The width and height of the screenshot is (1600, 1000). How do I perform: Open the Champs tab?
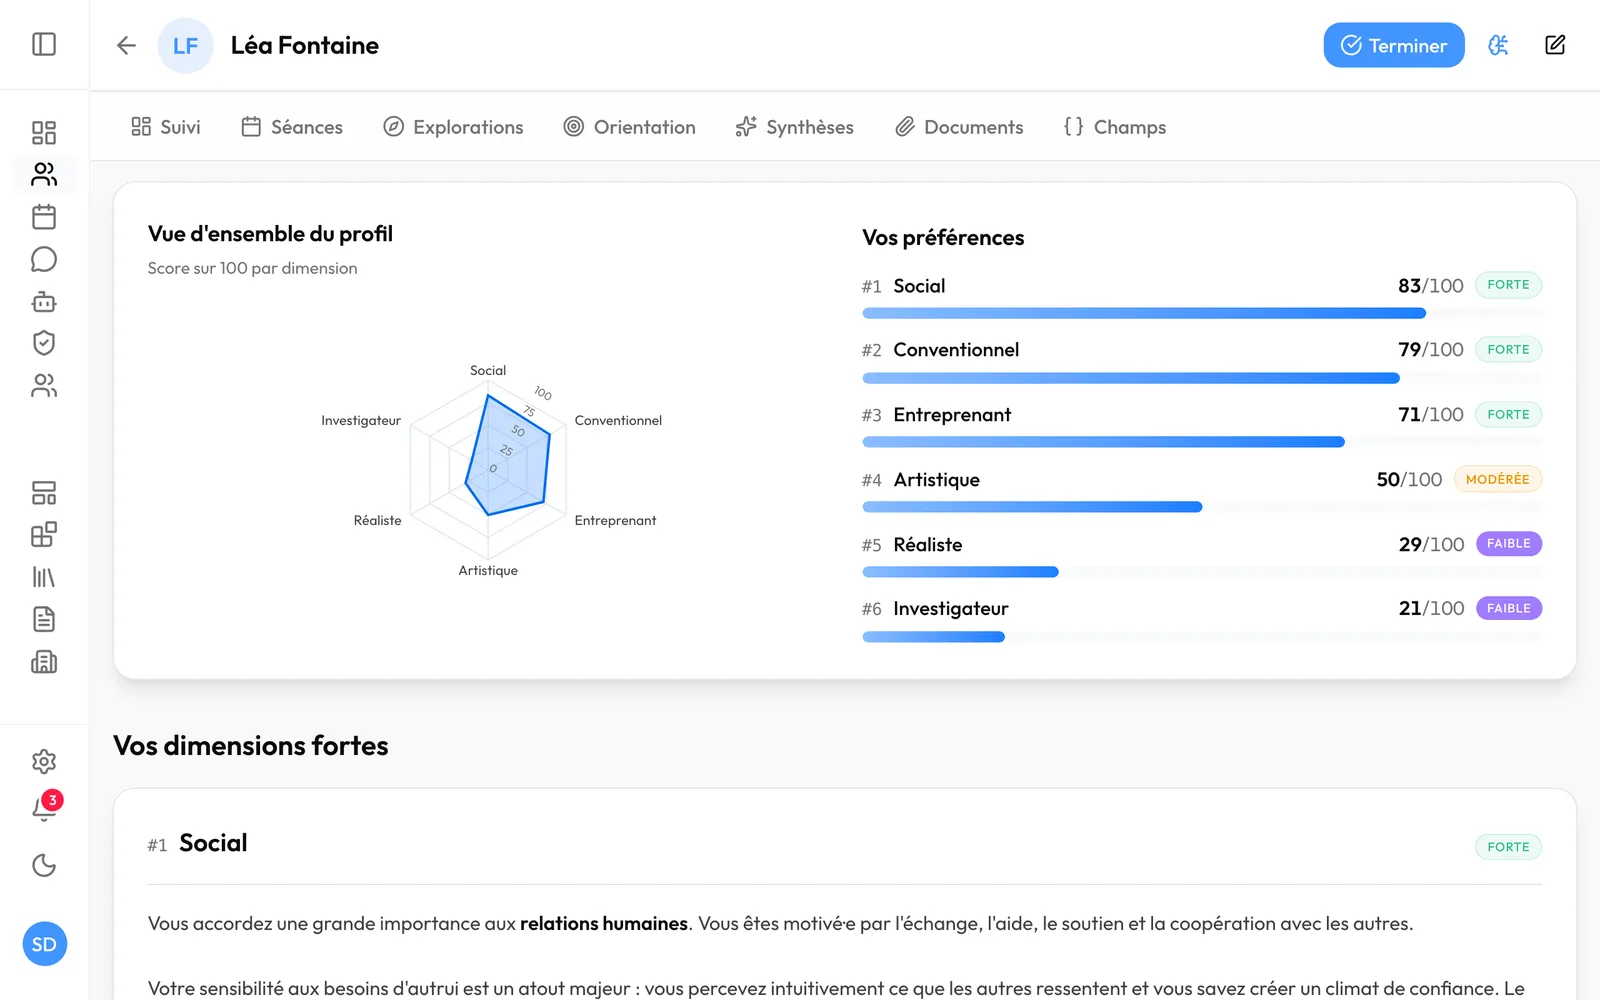click(x=1115, y=127)
